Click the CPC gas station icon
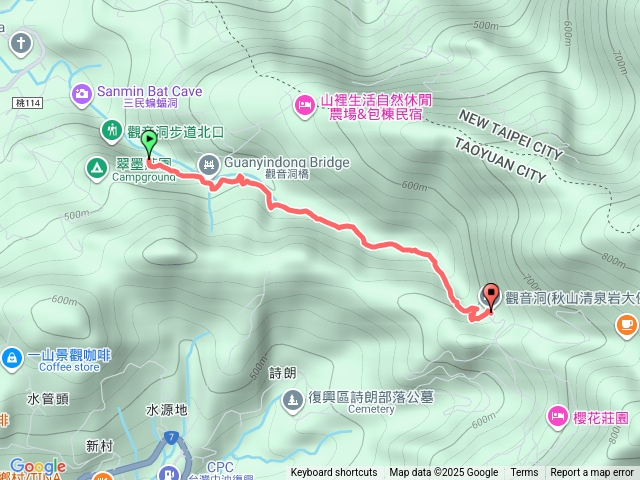Viewport: 640px width, 480px height. coord(169,473)
